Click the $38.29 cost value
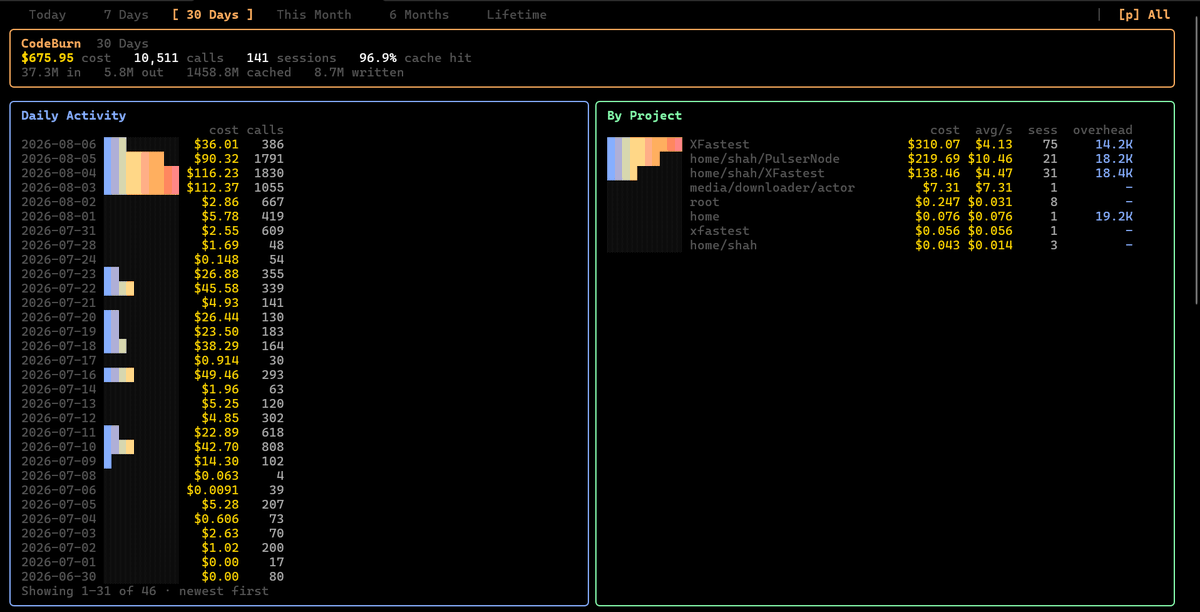Screen dimensions: 1200x612 216,346
